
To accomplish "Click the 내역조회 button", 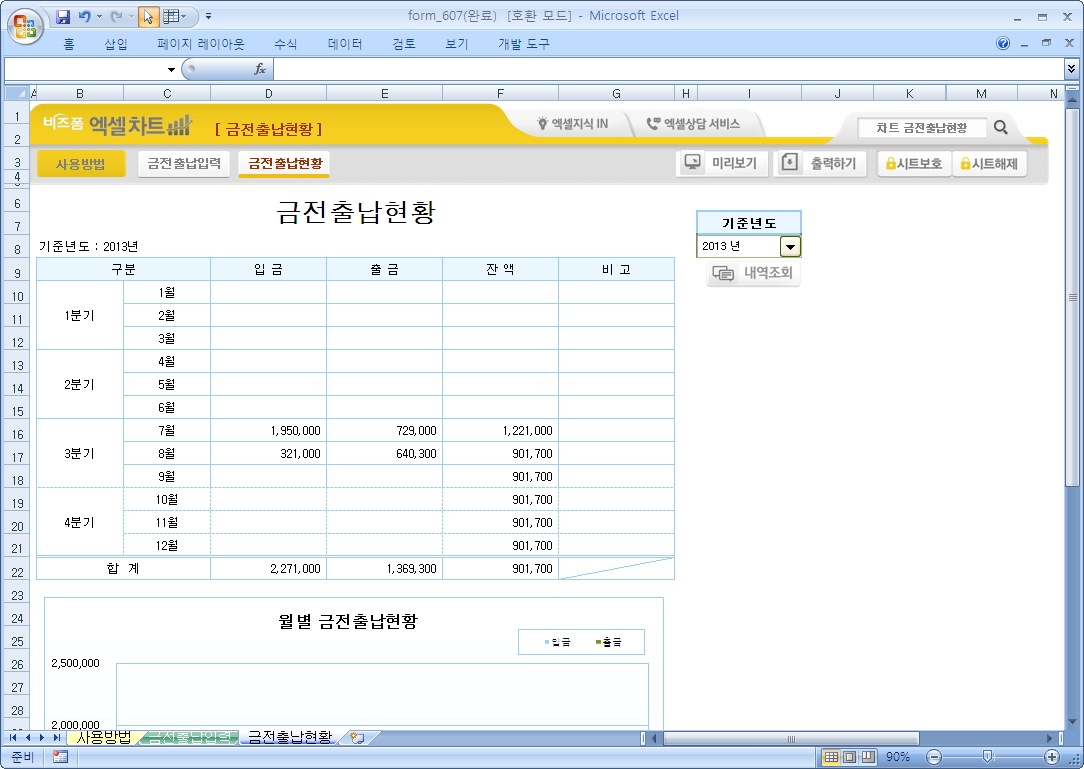I will point(754,274).
